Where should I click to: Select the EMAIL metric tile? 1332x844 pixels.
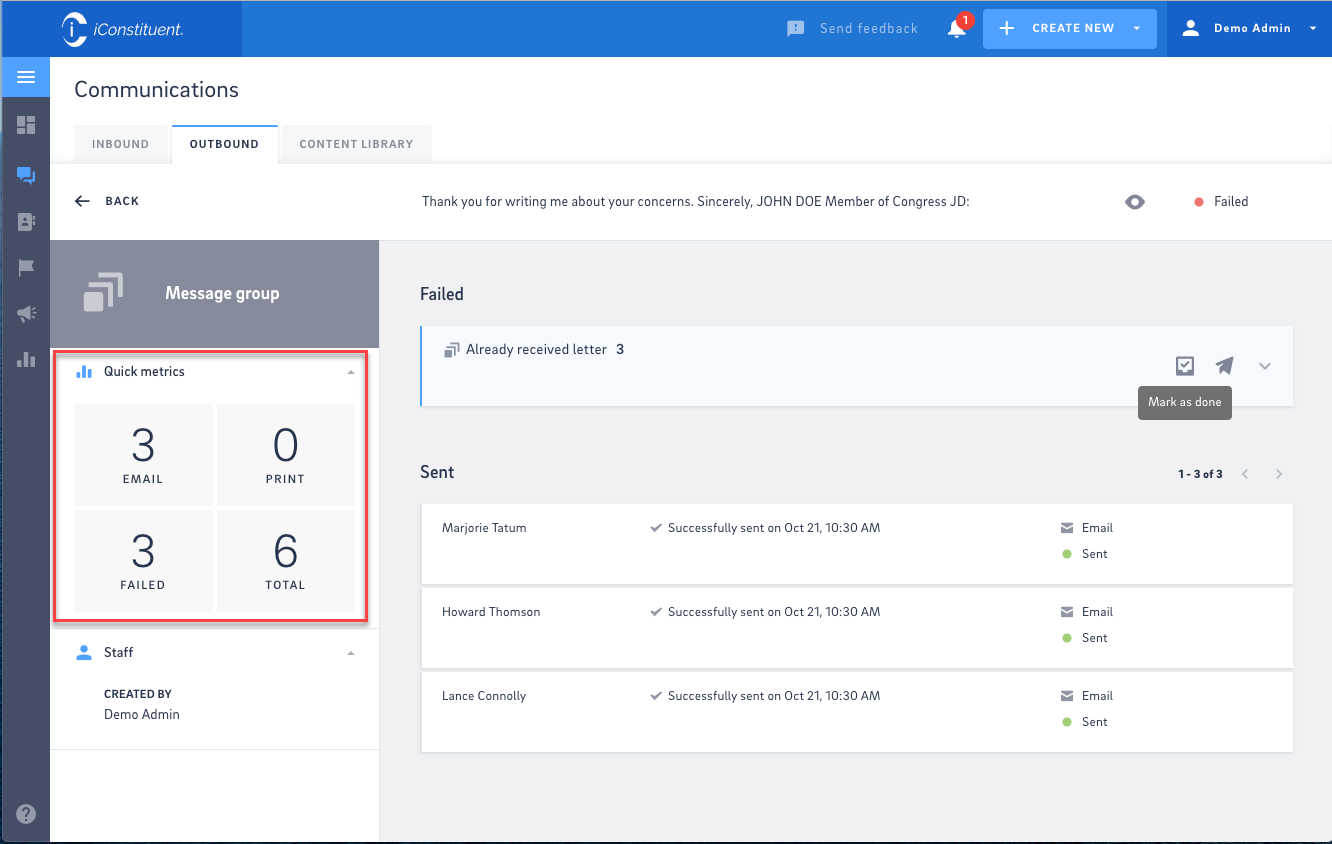pyautogui.click(x=143, y=455)
